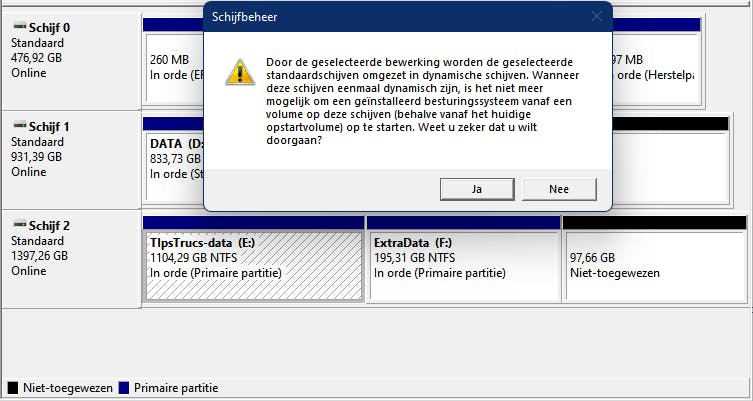Click the Schijf 2 disk label panel
Screen dimensions: 753x401
tap(70, 258)
